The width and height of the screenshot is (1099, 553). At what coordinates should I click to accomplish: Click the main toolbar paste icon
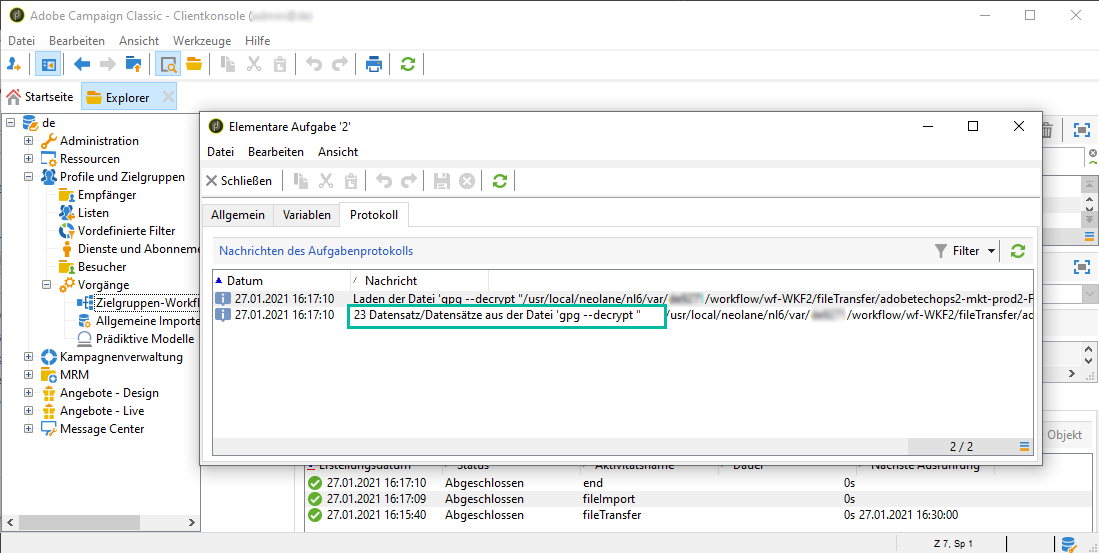pyautogui.click(x=280, y=64)
